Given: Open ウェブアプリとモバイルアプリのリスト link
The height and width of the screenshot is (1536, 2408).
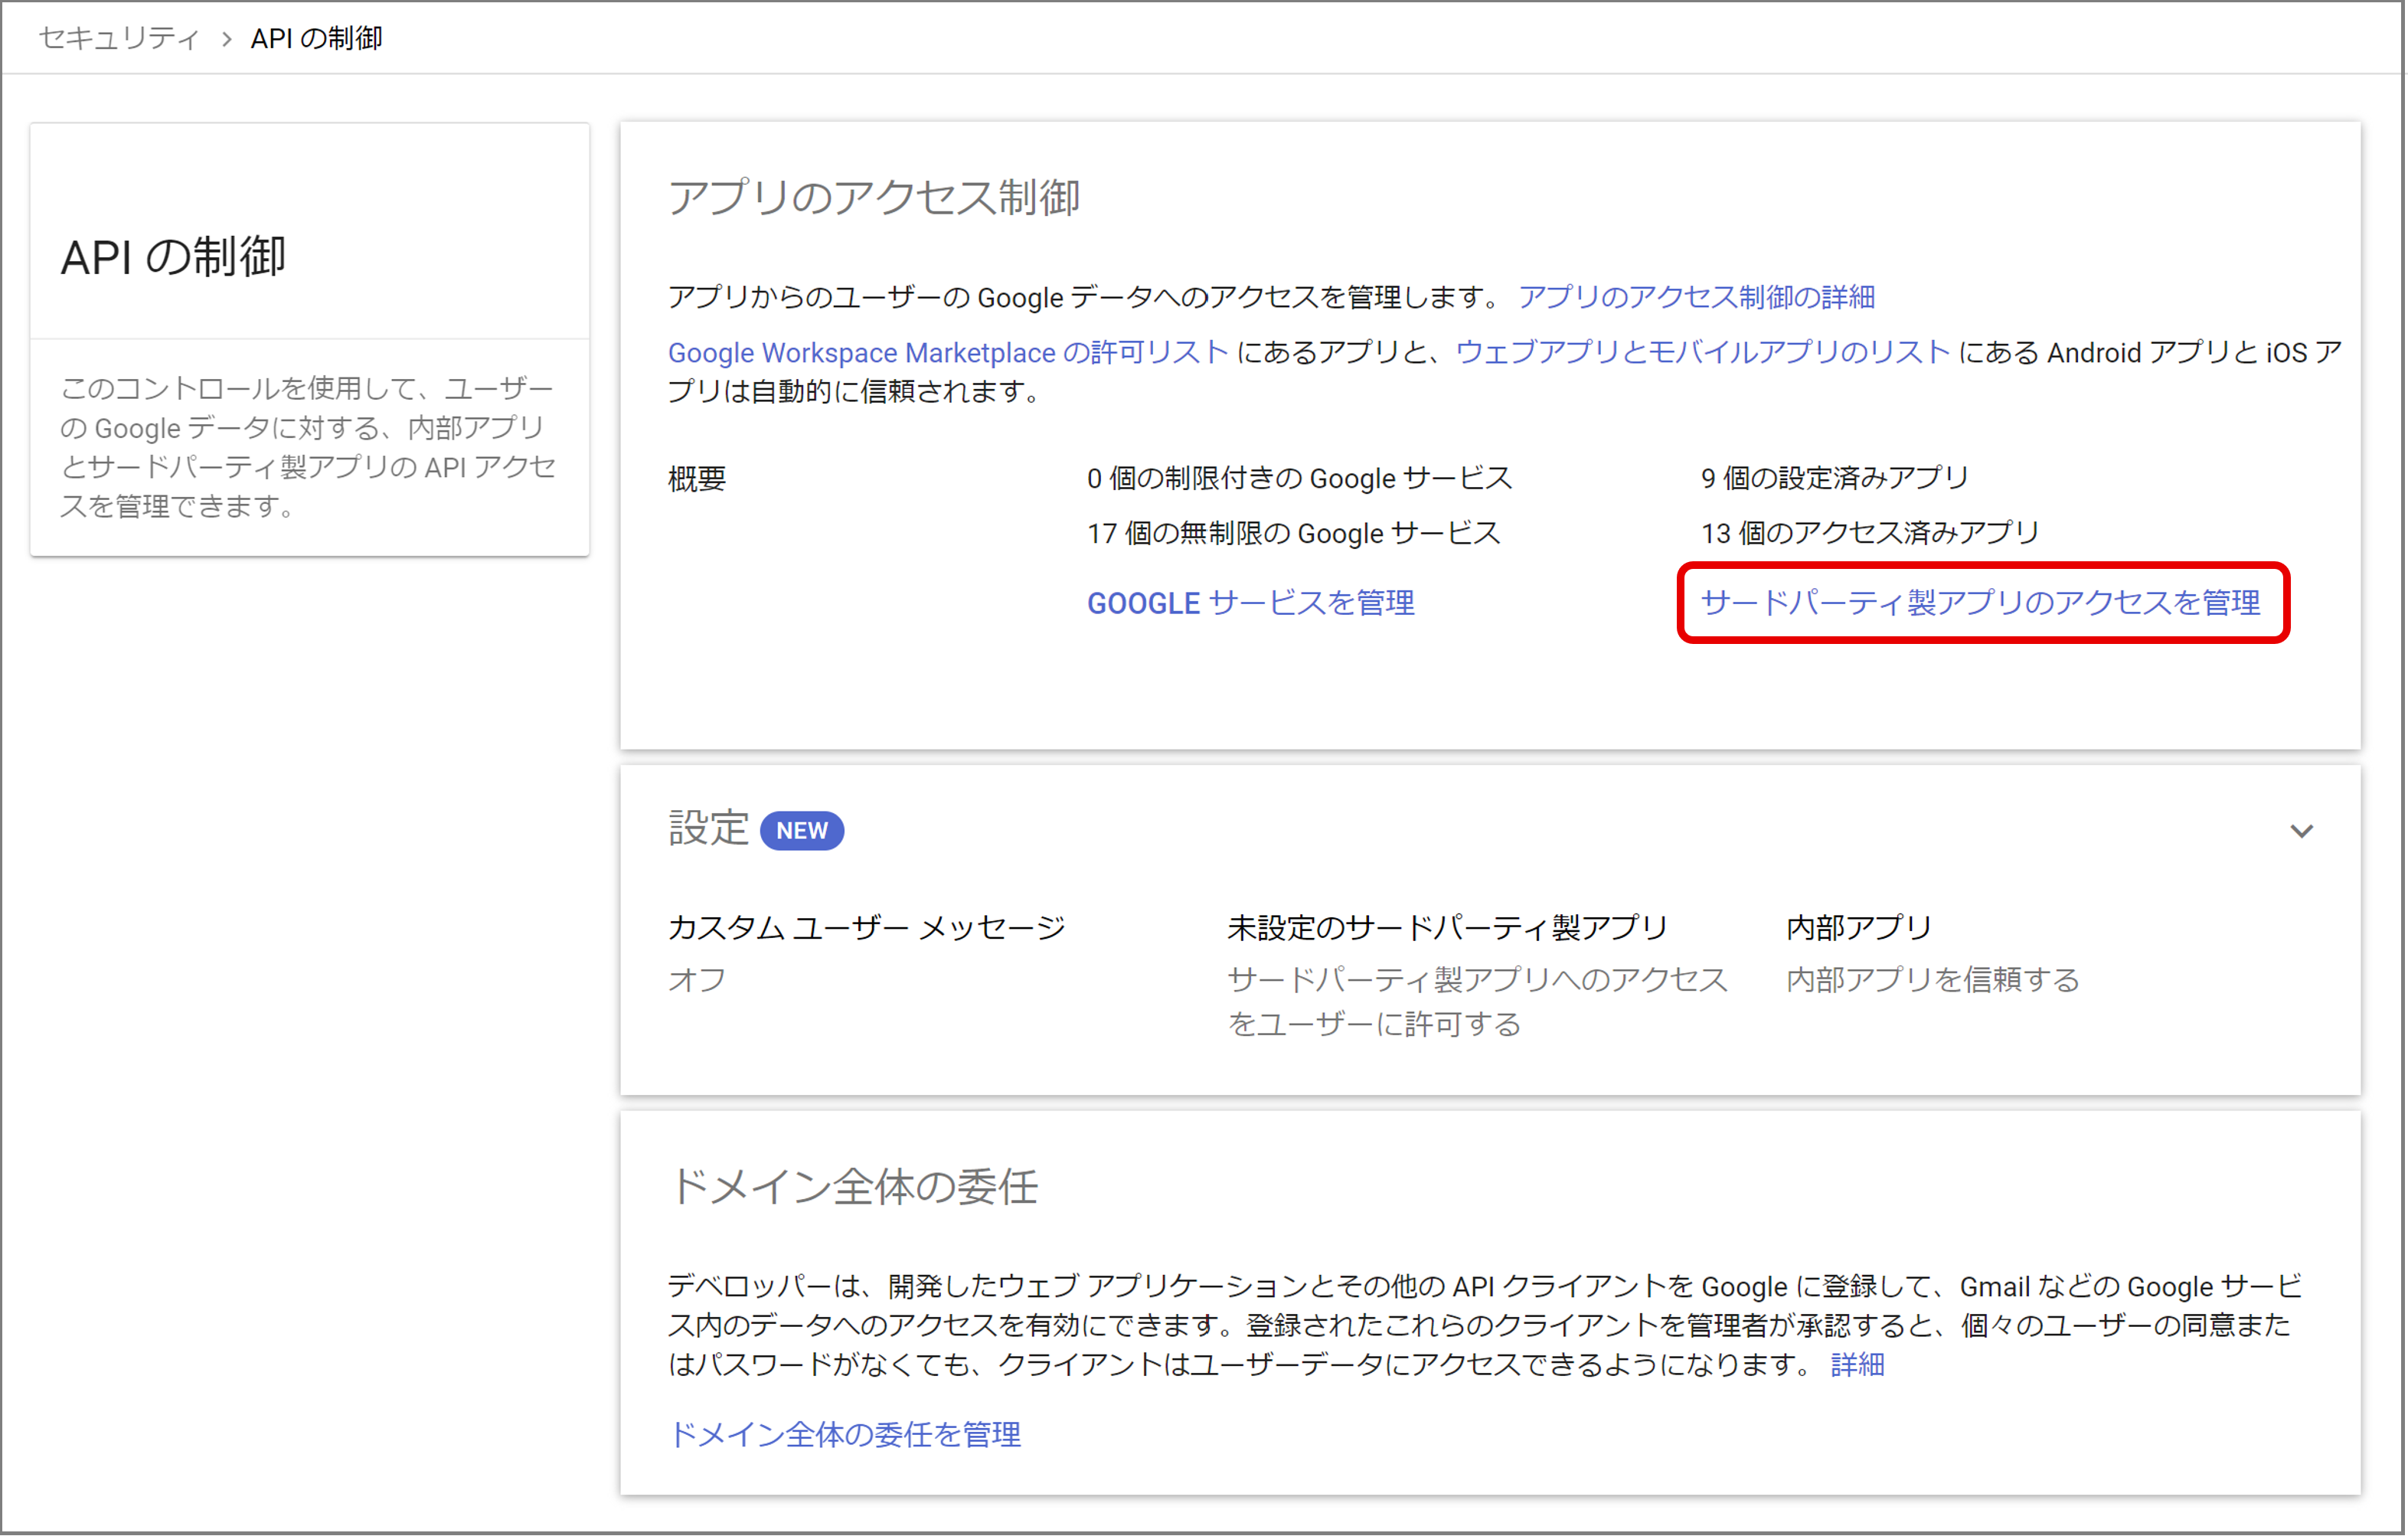Looking at the screenshot, I should 1702,352.
